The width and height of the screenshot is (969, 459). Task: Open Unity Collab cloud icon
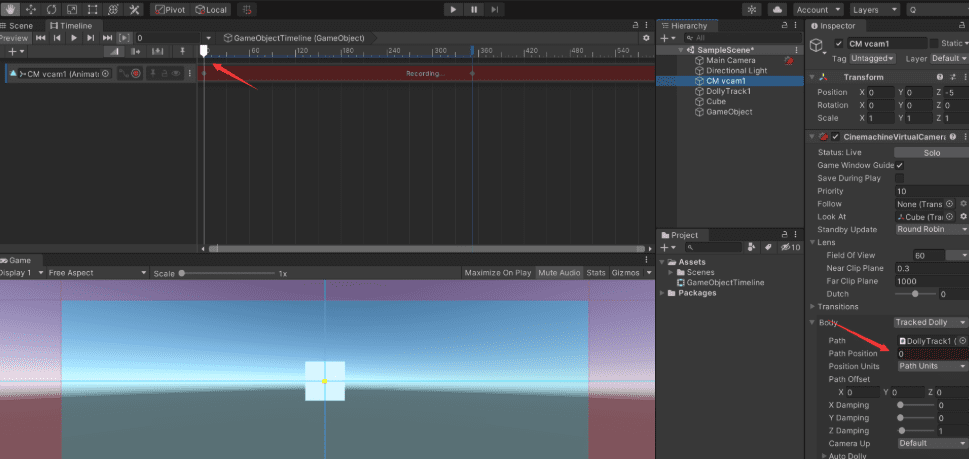pos(778,9)
